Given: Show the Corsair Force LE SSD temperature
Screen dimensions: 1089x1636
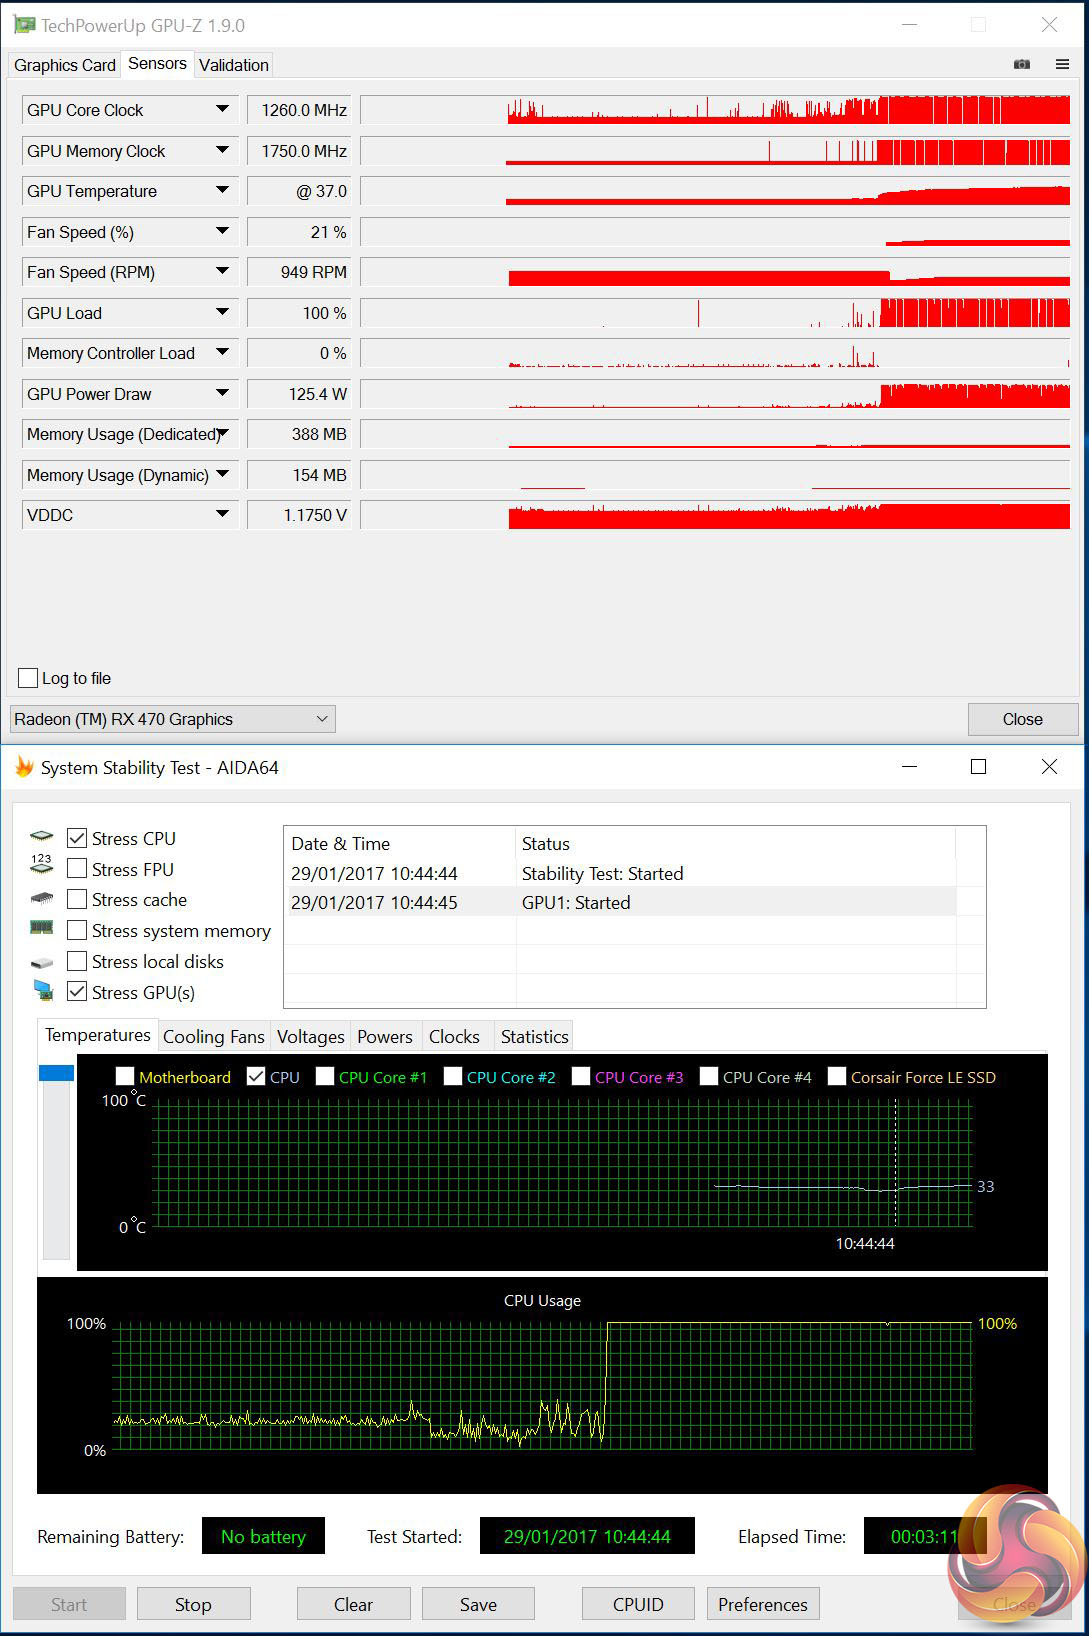Looking at the screenshot, I should (x=837, y=1076).
